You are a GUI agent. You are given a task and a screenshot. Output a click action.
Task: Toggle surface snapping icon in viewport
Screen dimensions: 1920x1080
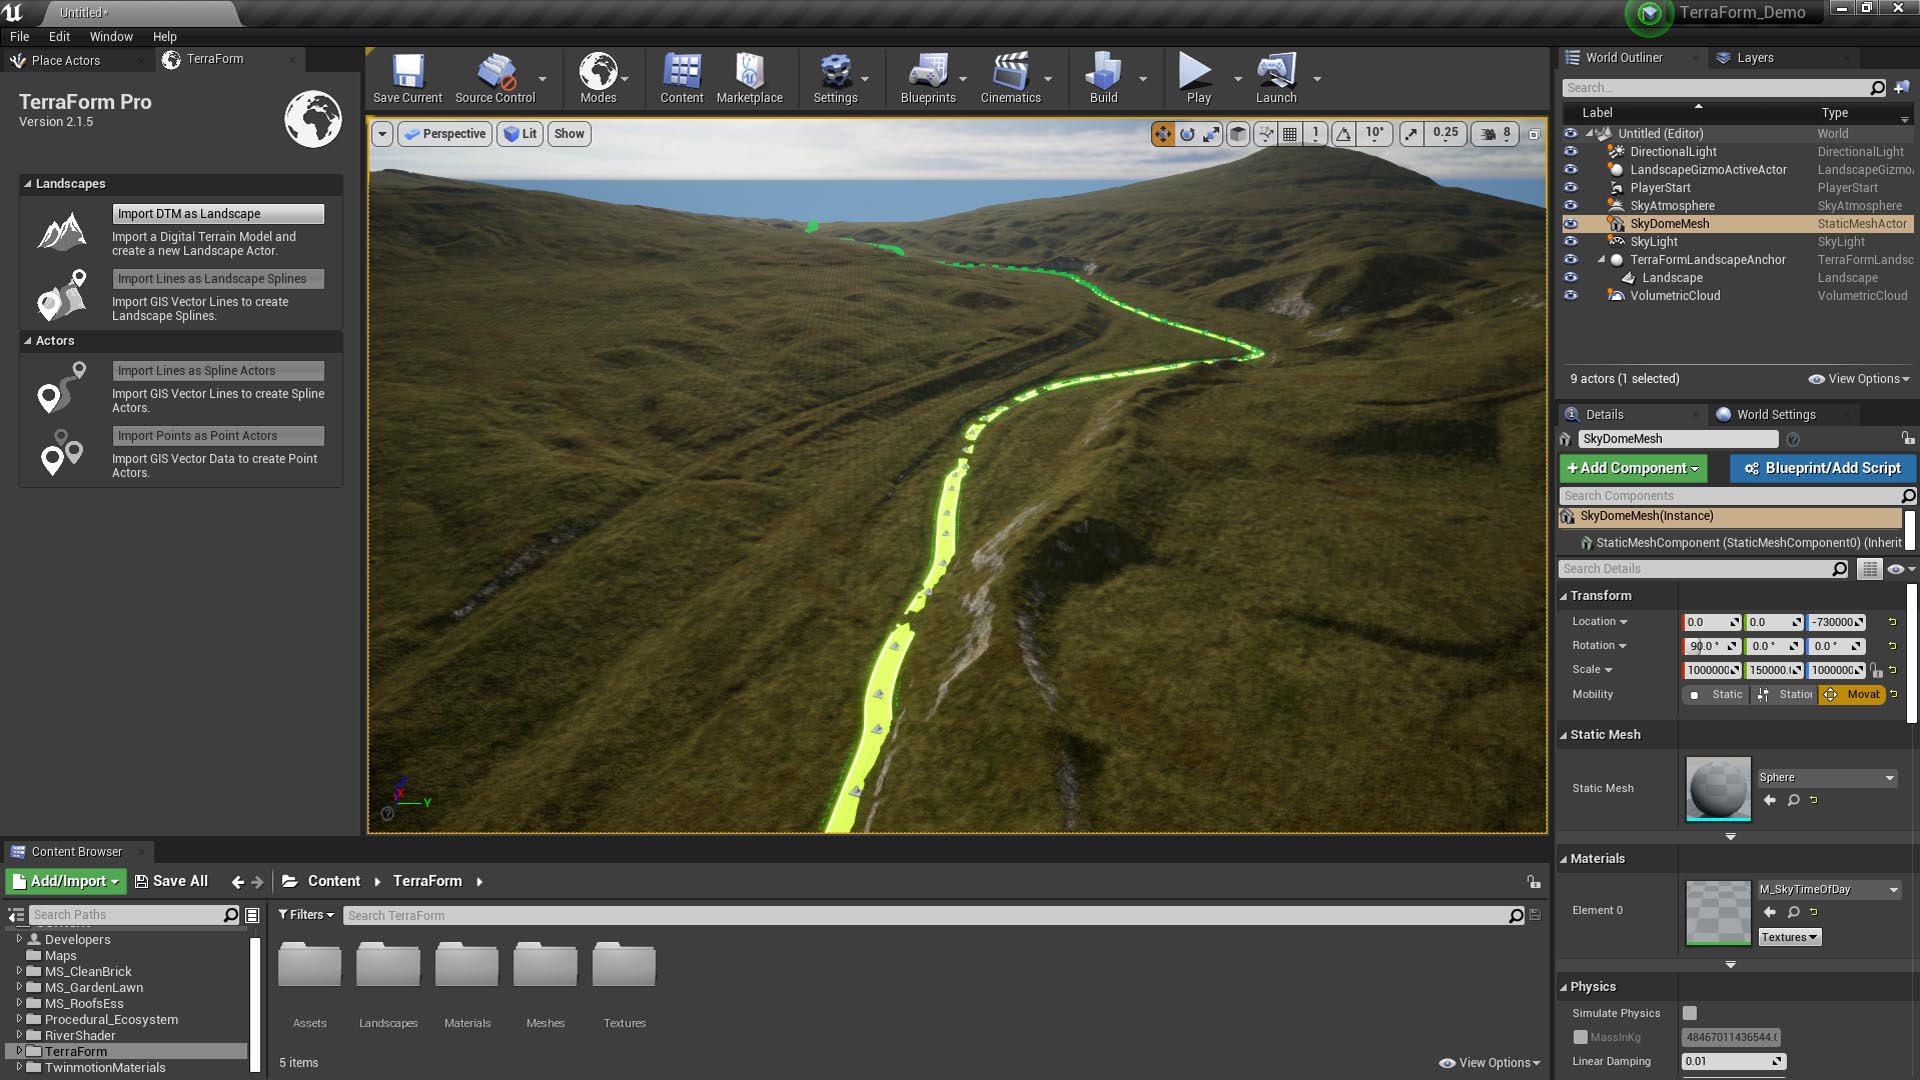click(x=1266, y=134)
